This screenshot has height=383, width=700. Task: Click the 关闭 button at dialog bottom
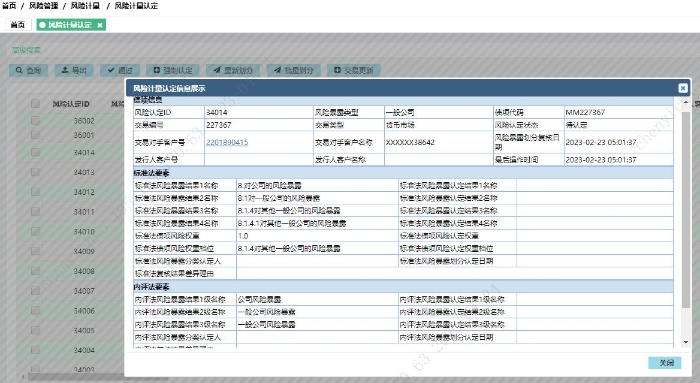point(665,362)
